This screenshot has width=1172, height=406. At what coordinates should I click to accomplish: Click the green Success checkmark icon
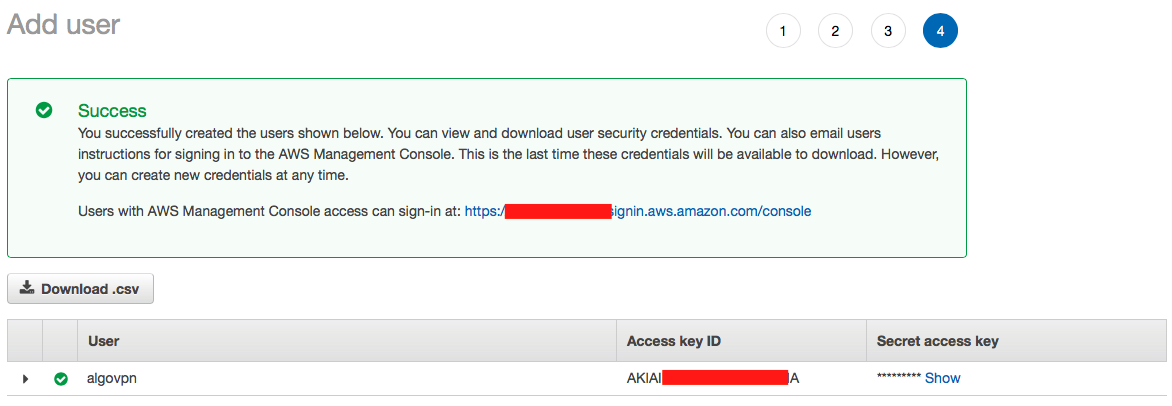[x=44, y=111]
